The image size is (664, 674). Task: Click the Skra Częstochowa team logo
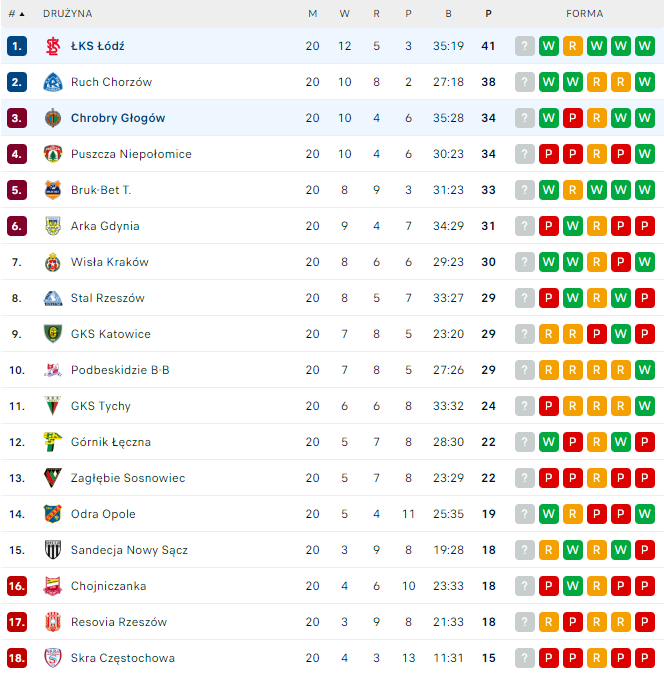[x=53, y=658]
